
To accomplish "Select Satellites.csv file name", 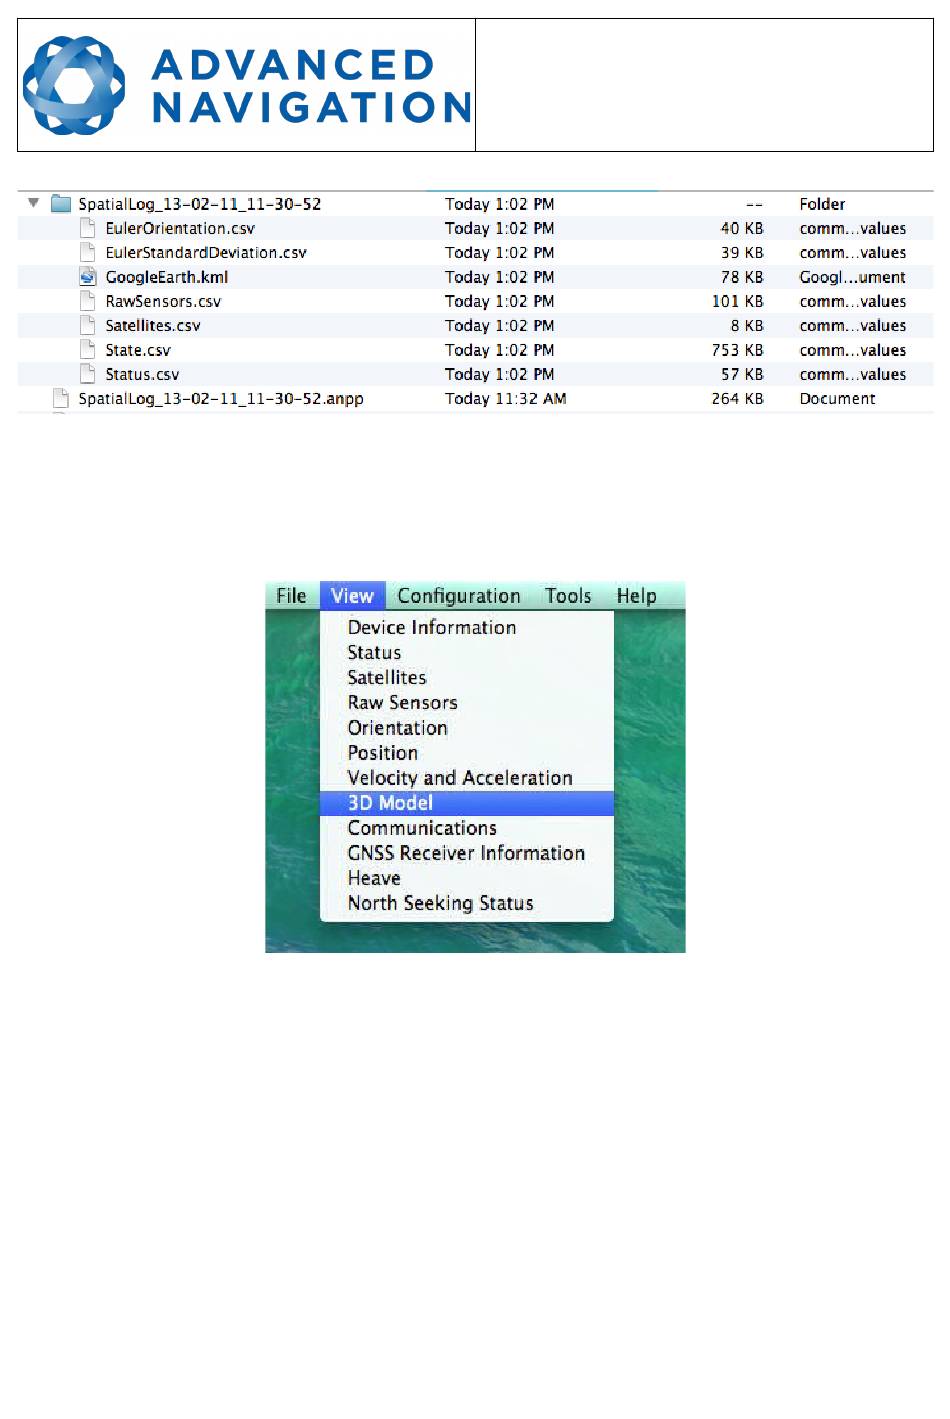I will click(153, 325).
